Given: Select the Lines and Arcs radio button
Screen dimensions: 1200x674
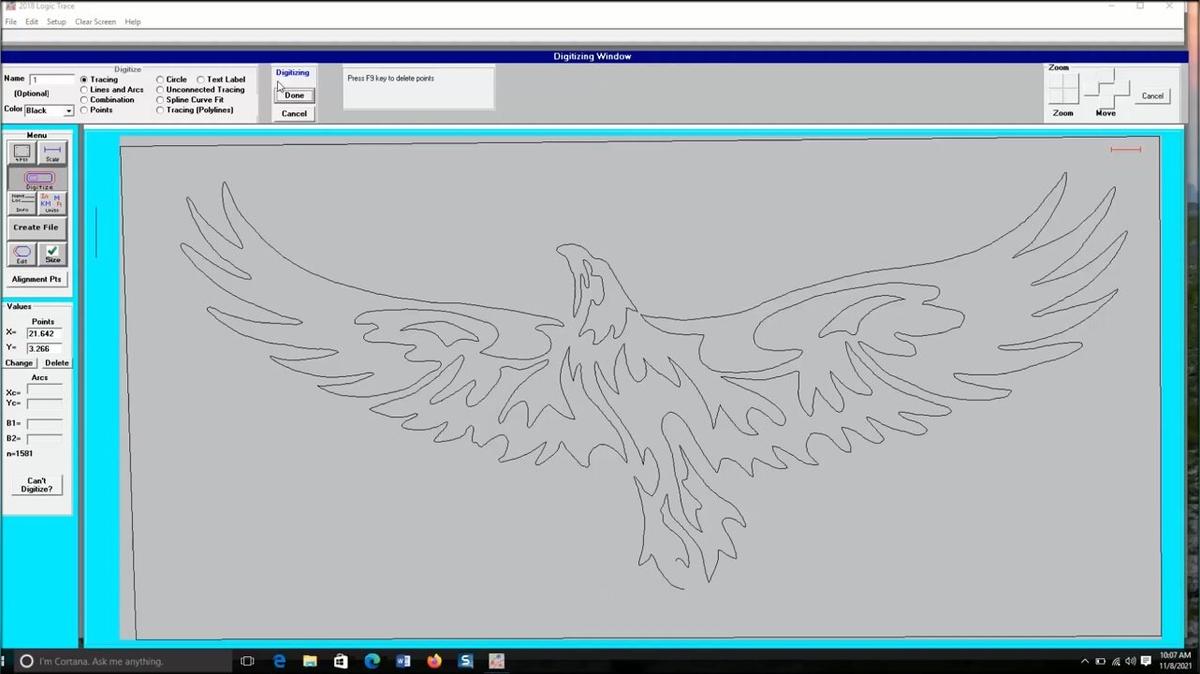Looking at the screenshot, I should pyautogui.click(x=84, y=90).
